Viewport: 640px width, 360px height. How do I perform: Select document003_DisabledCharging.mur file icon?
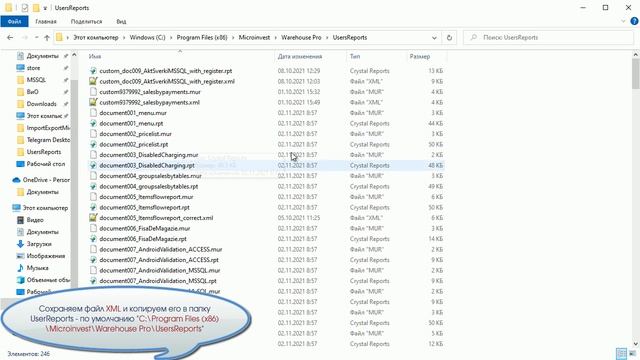(93, 155)
